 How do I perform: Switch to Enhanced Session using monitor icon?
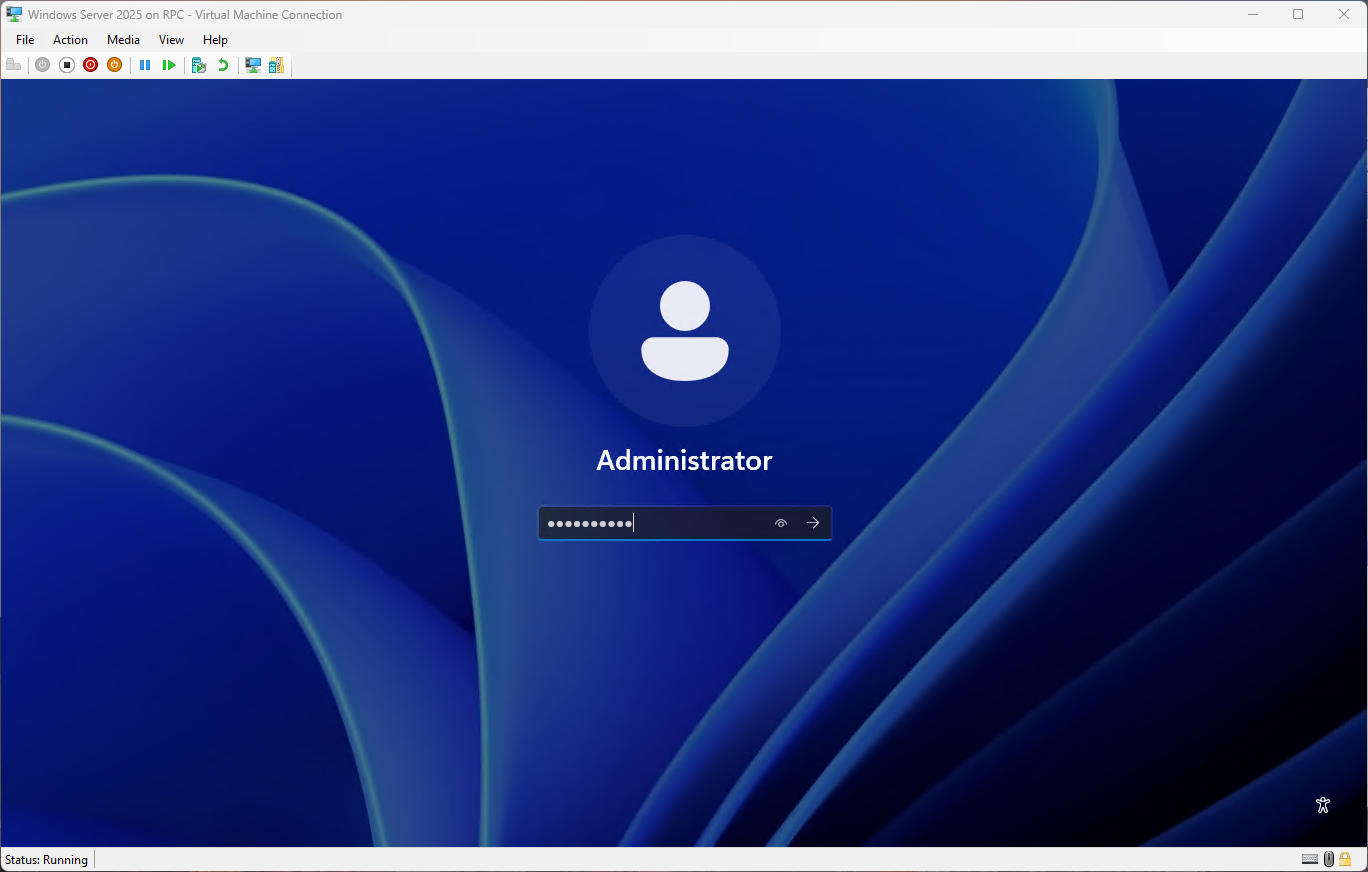pyautogui.click(x=253, y=65)
